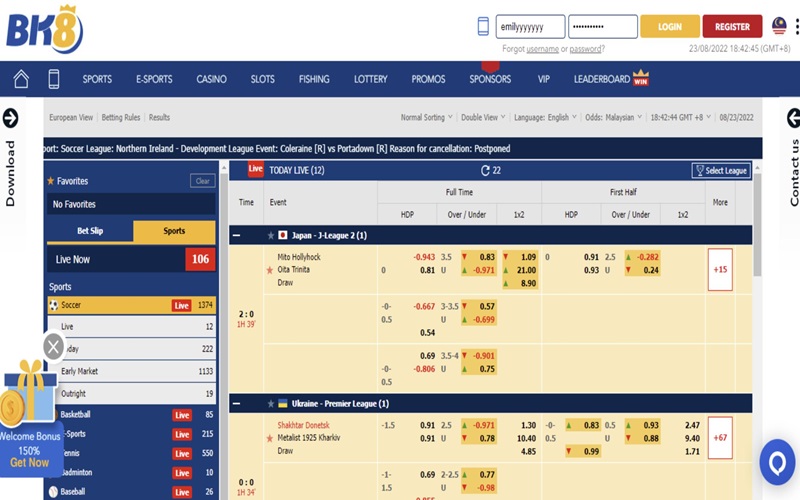The height and width of the screenshot is (500, 800).
Task: Click the Select League button
Action: click(721, 170)
